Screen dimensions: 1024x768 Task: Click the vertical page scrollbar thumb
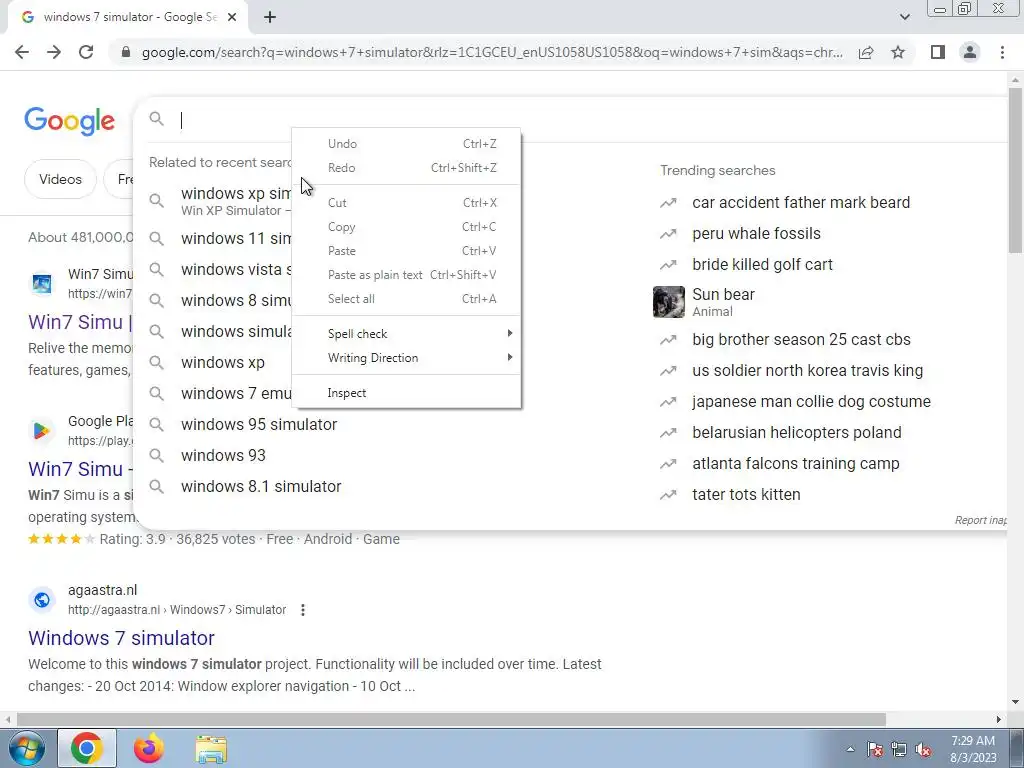tap(1015, 170)
